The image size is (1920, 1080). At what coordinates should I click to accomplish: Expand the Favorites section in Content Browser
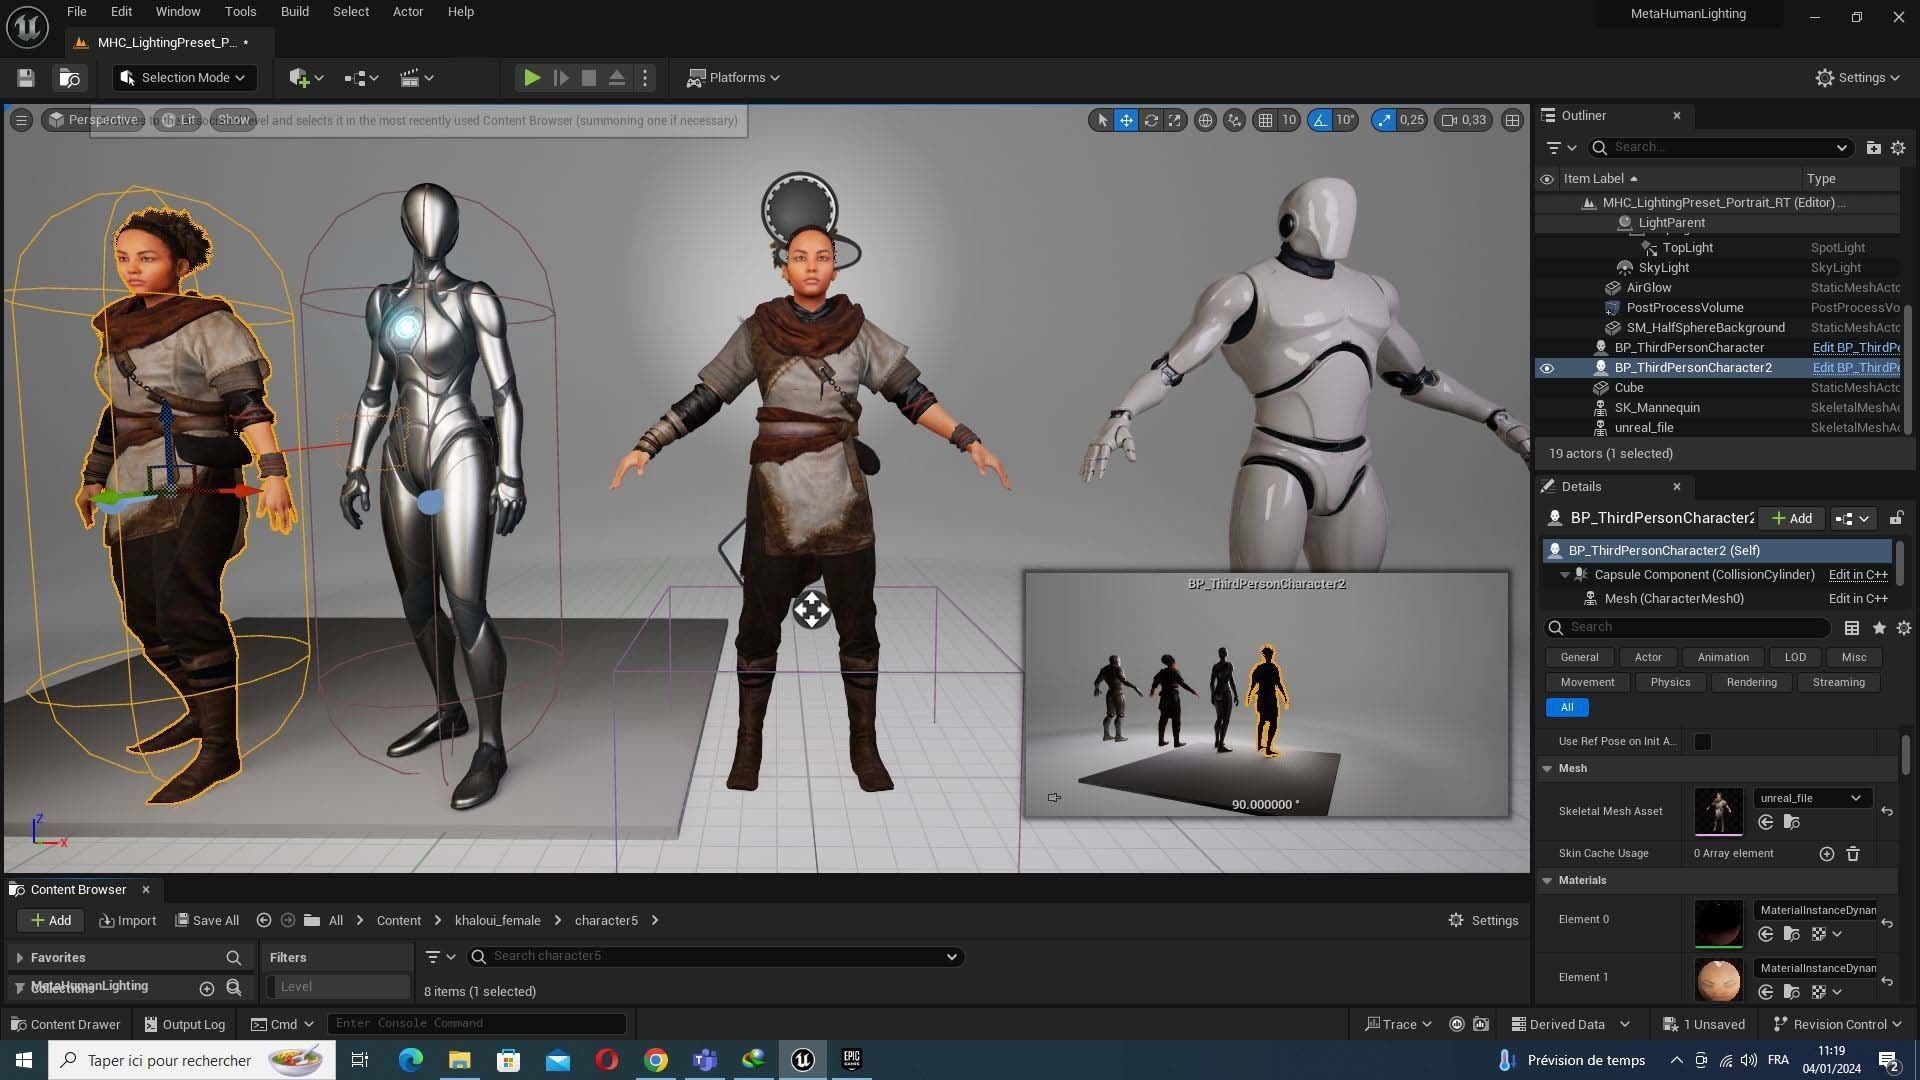(x=19, y=958)
